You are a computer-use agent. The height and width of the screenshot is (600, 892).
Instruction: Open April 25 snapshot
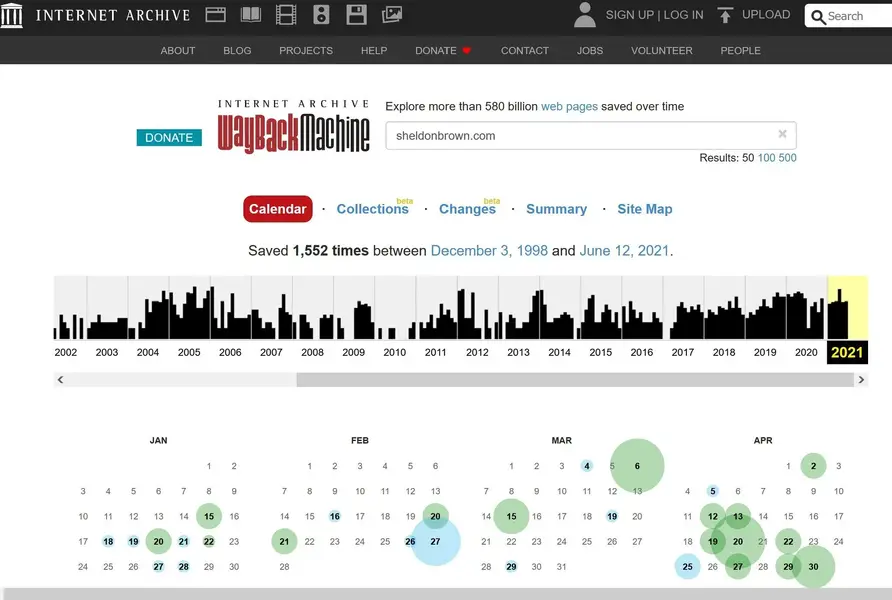point(688,566)
